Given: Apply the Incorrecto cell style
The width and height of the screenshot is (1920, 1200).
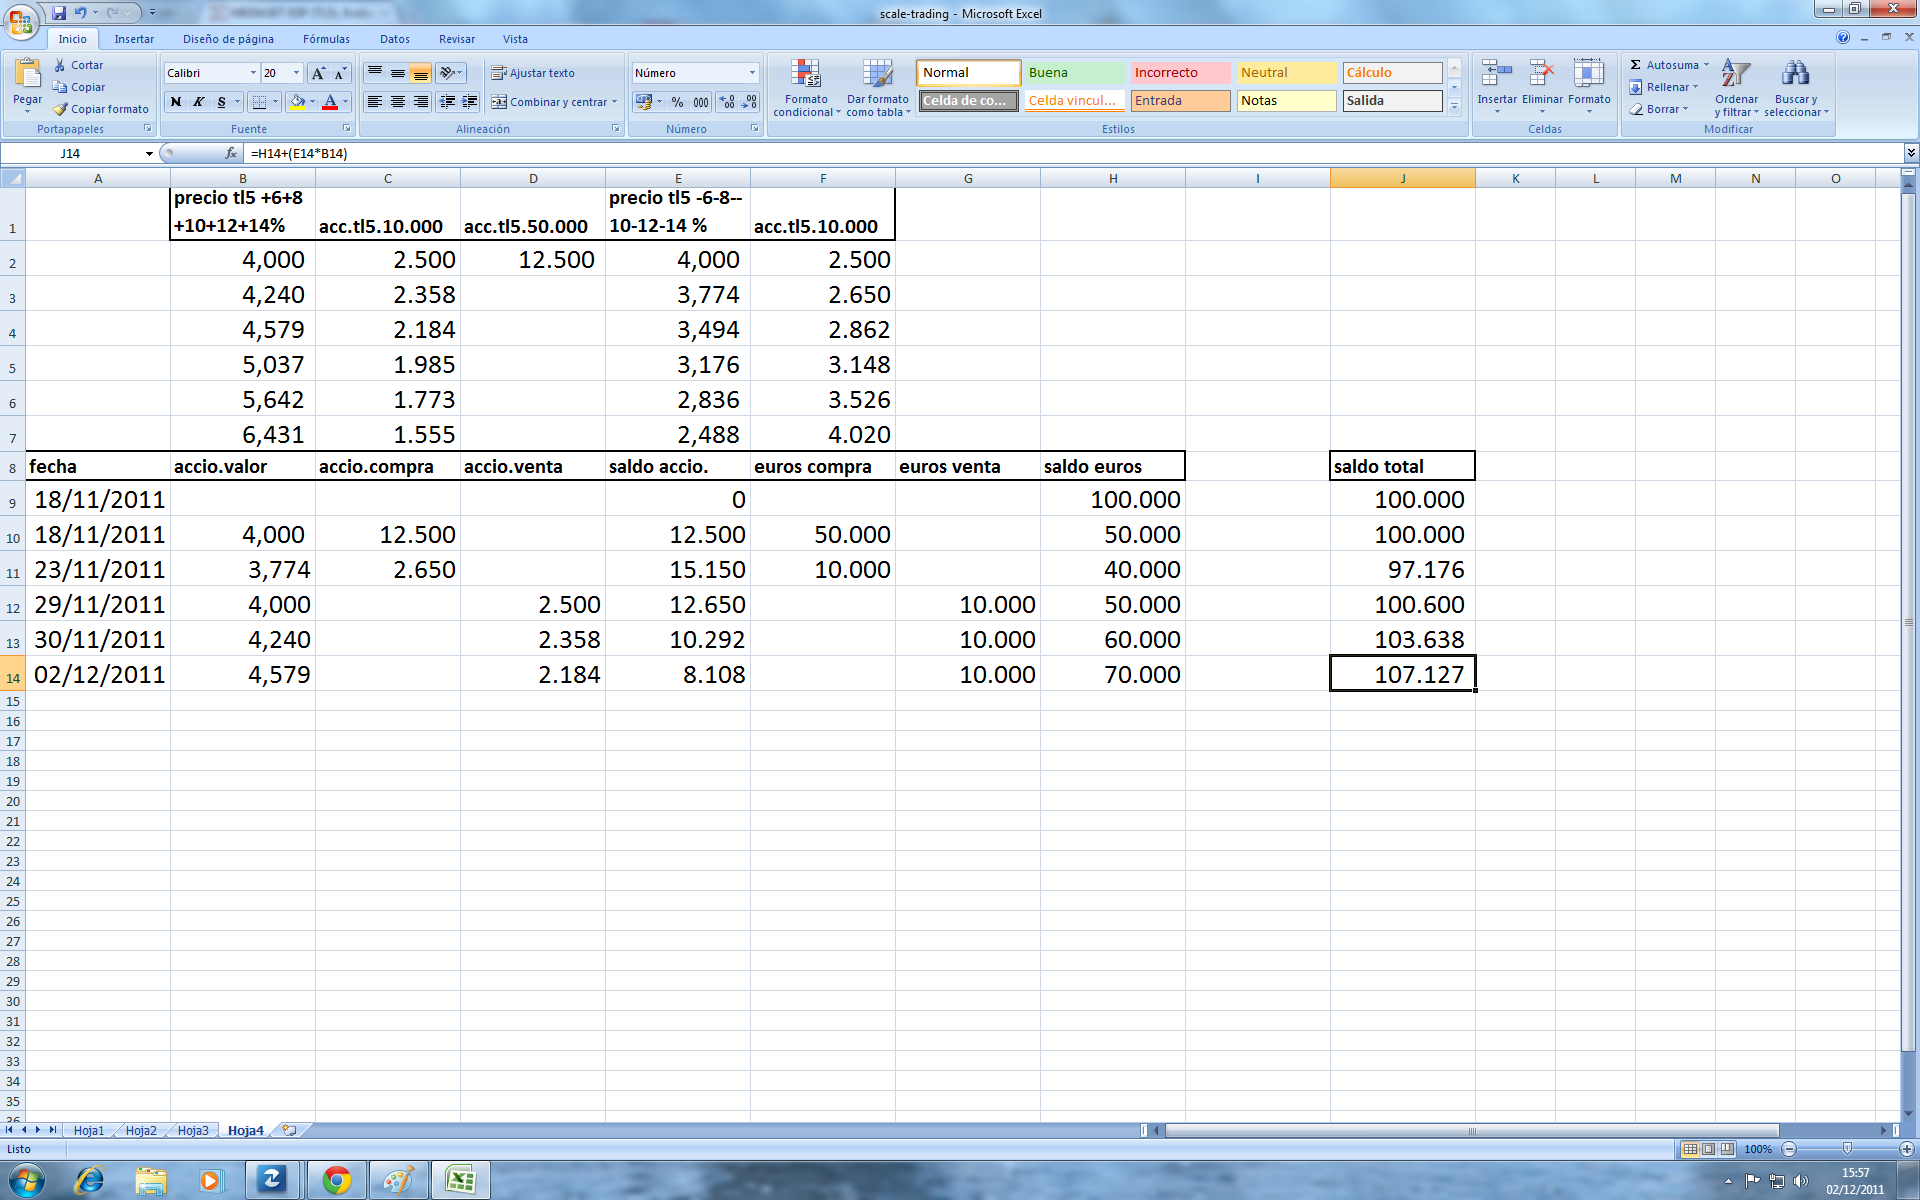Looking at the screenshot, I should pos(1179,73).
